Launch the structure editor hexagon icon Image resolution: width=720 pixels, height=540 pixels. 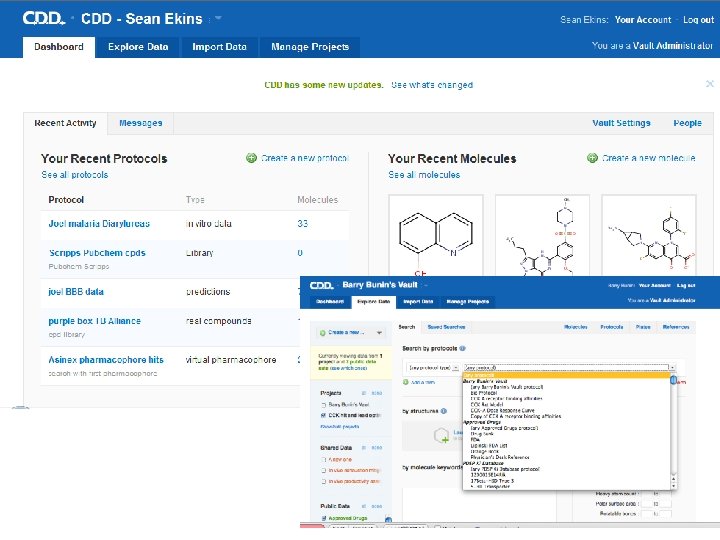pyautogui.click(x=441, y=436)
